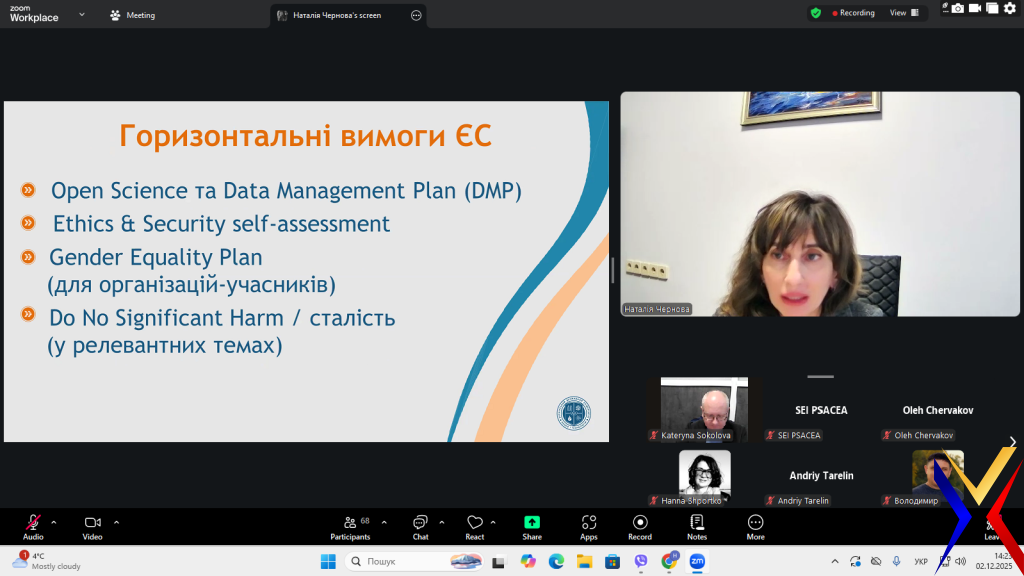This screenshot has width=1024, height=576.
Task: Expand video options arrow next to Video
Action: coord(116,522)
